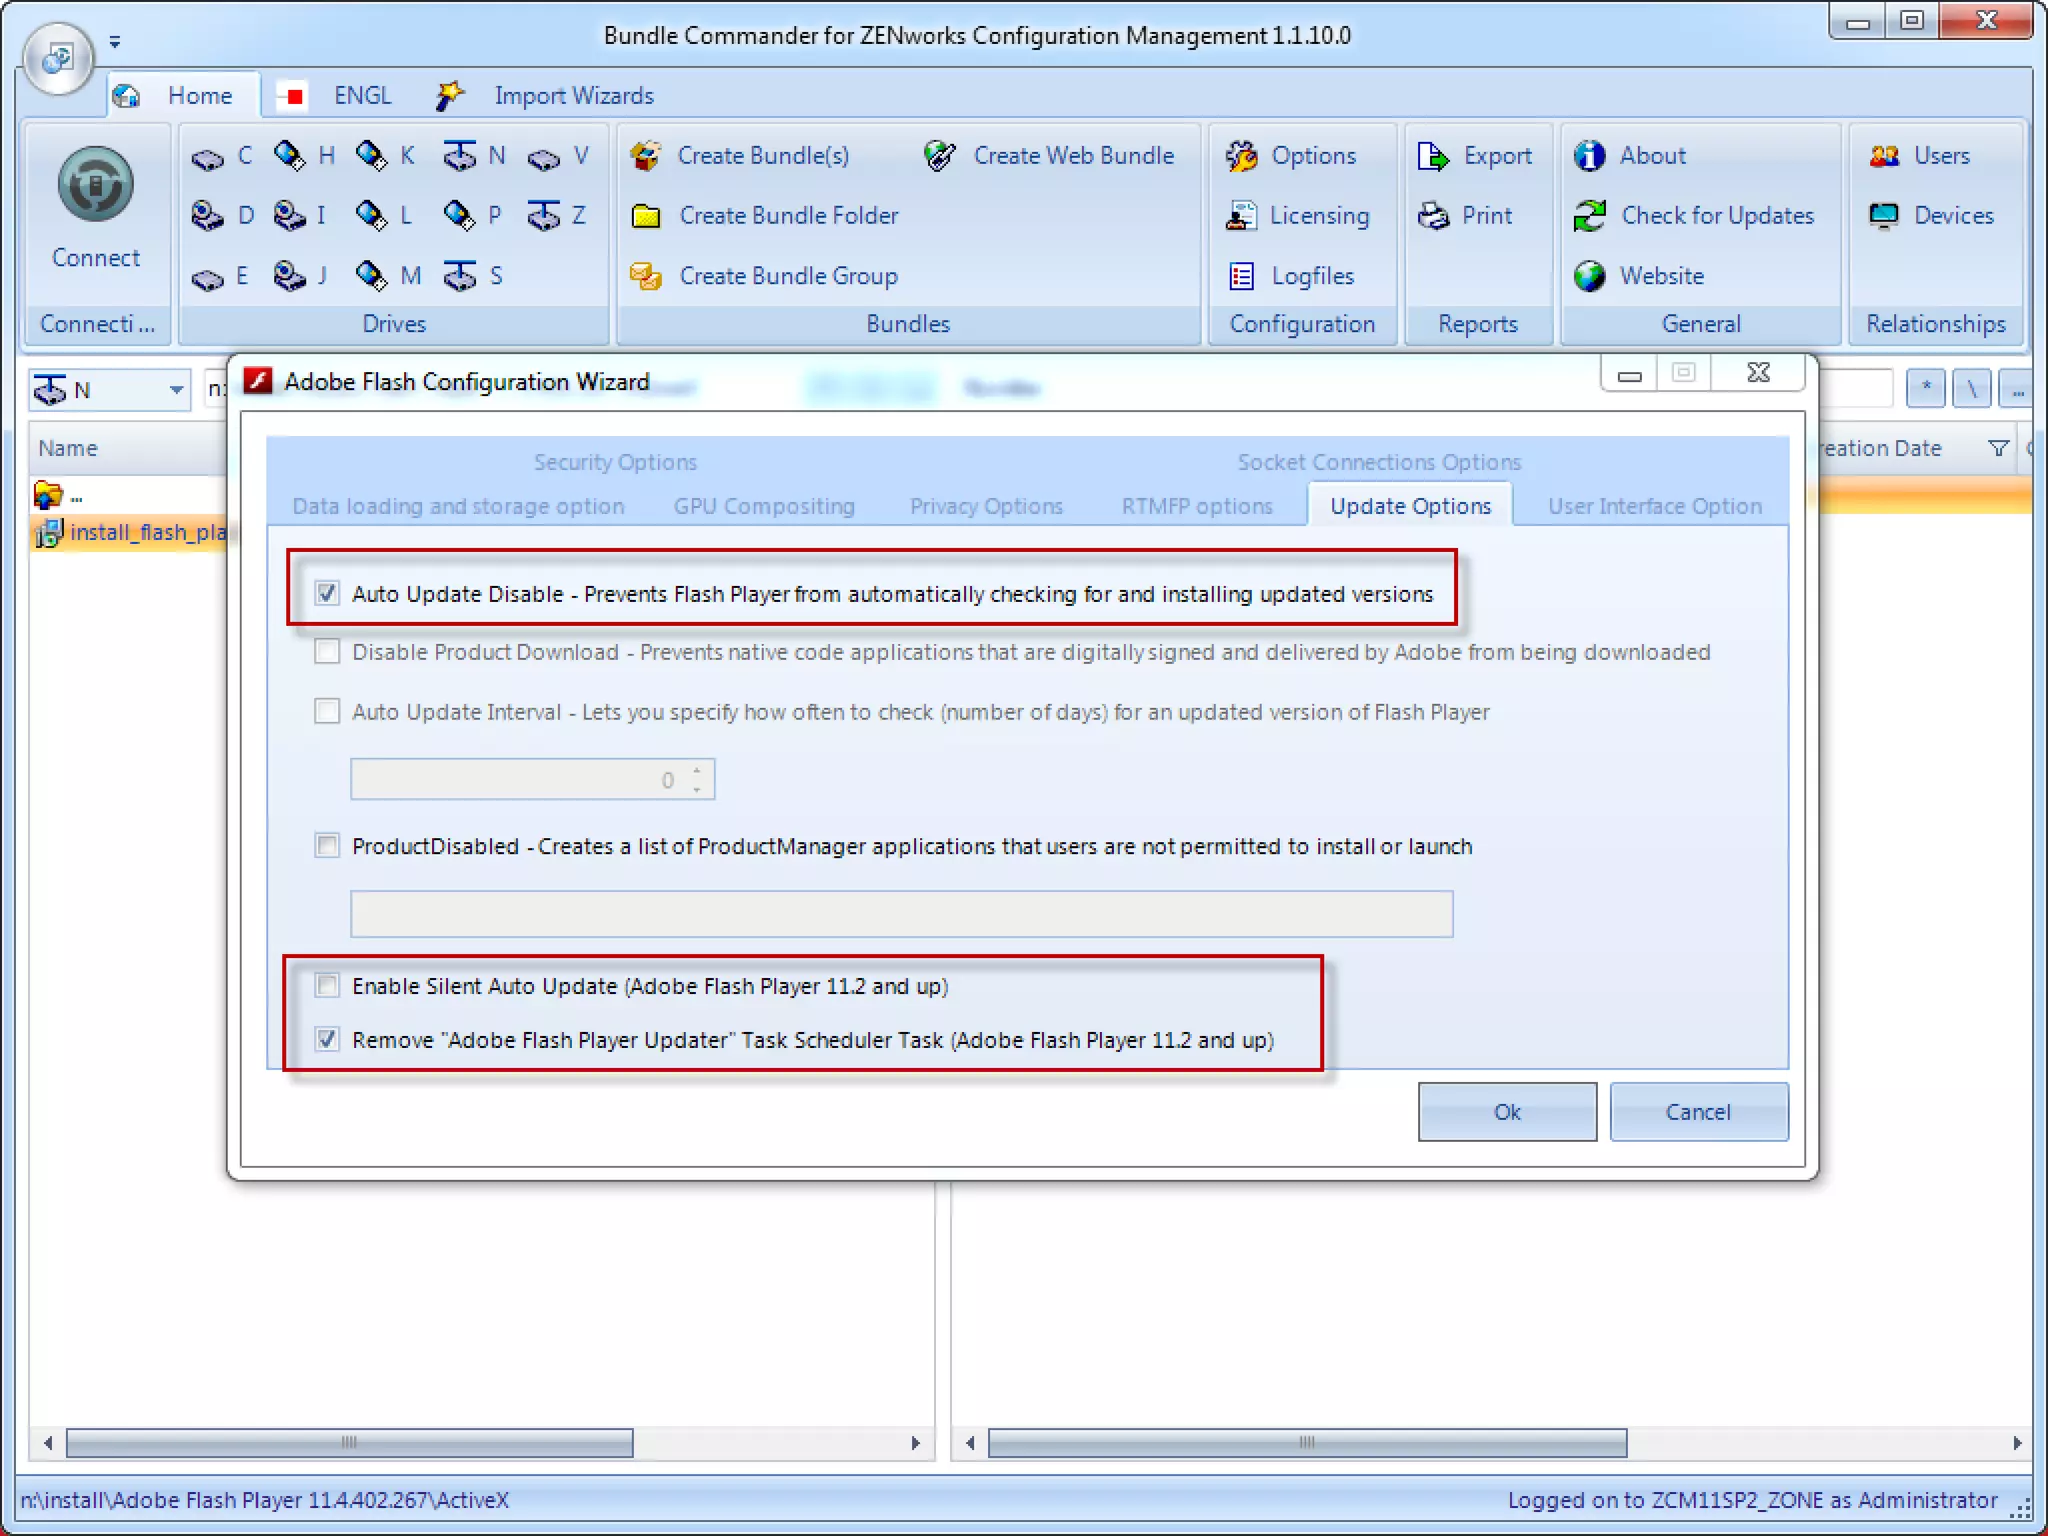Screen dimensions: 2048x1536
Task: Click Create Bundle Group
Action: [765, 276]
